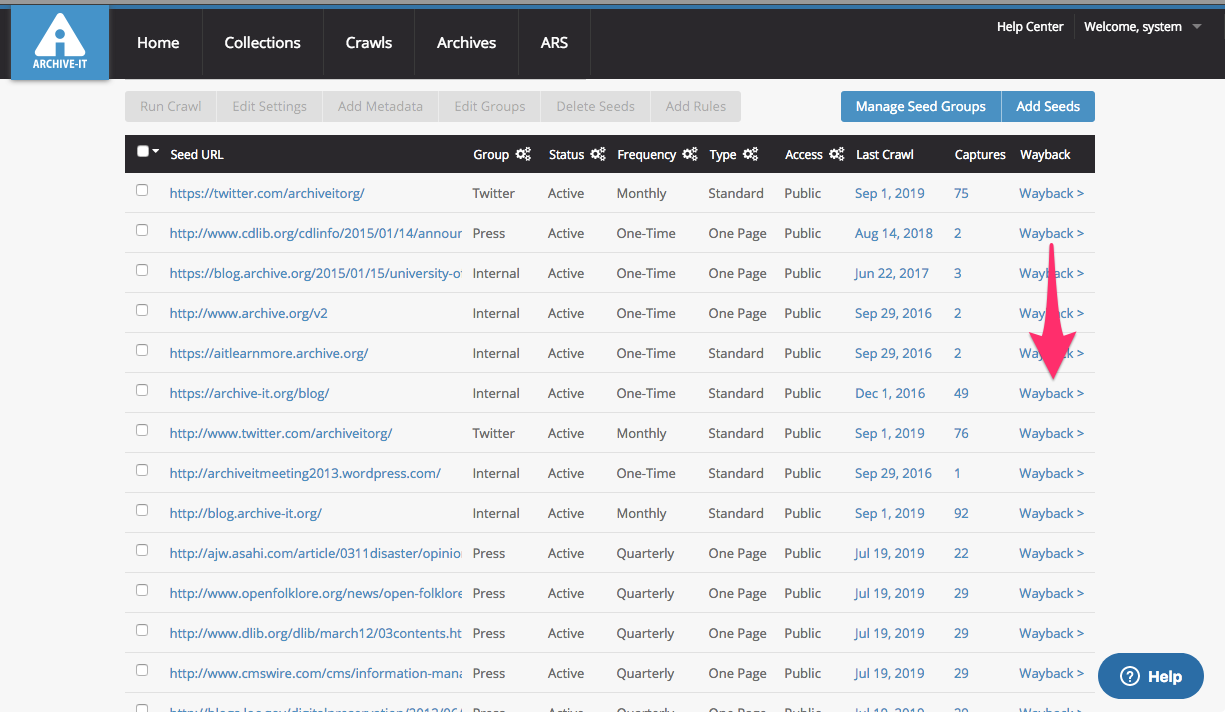Click the Manage Seed Groups button
Viewport: 1225px width, 712px height.
tap(920, 106)
